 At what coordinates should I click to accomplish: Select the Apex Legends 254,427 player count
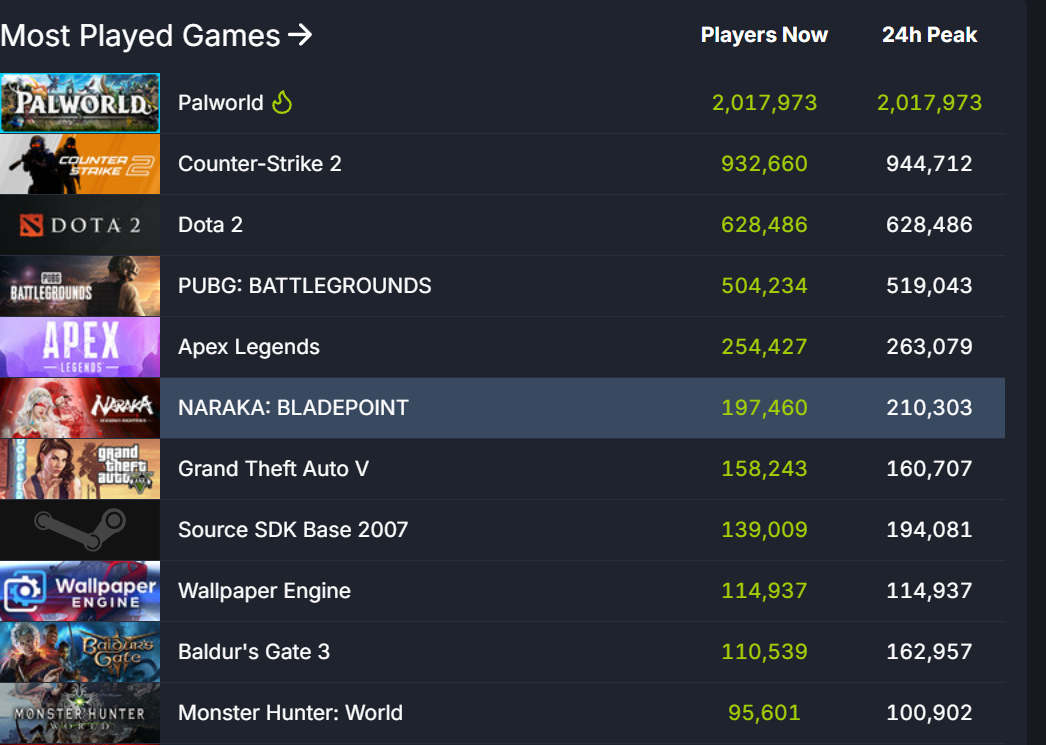pos(764,347)
